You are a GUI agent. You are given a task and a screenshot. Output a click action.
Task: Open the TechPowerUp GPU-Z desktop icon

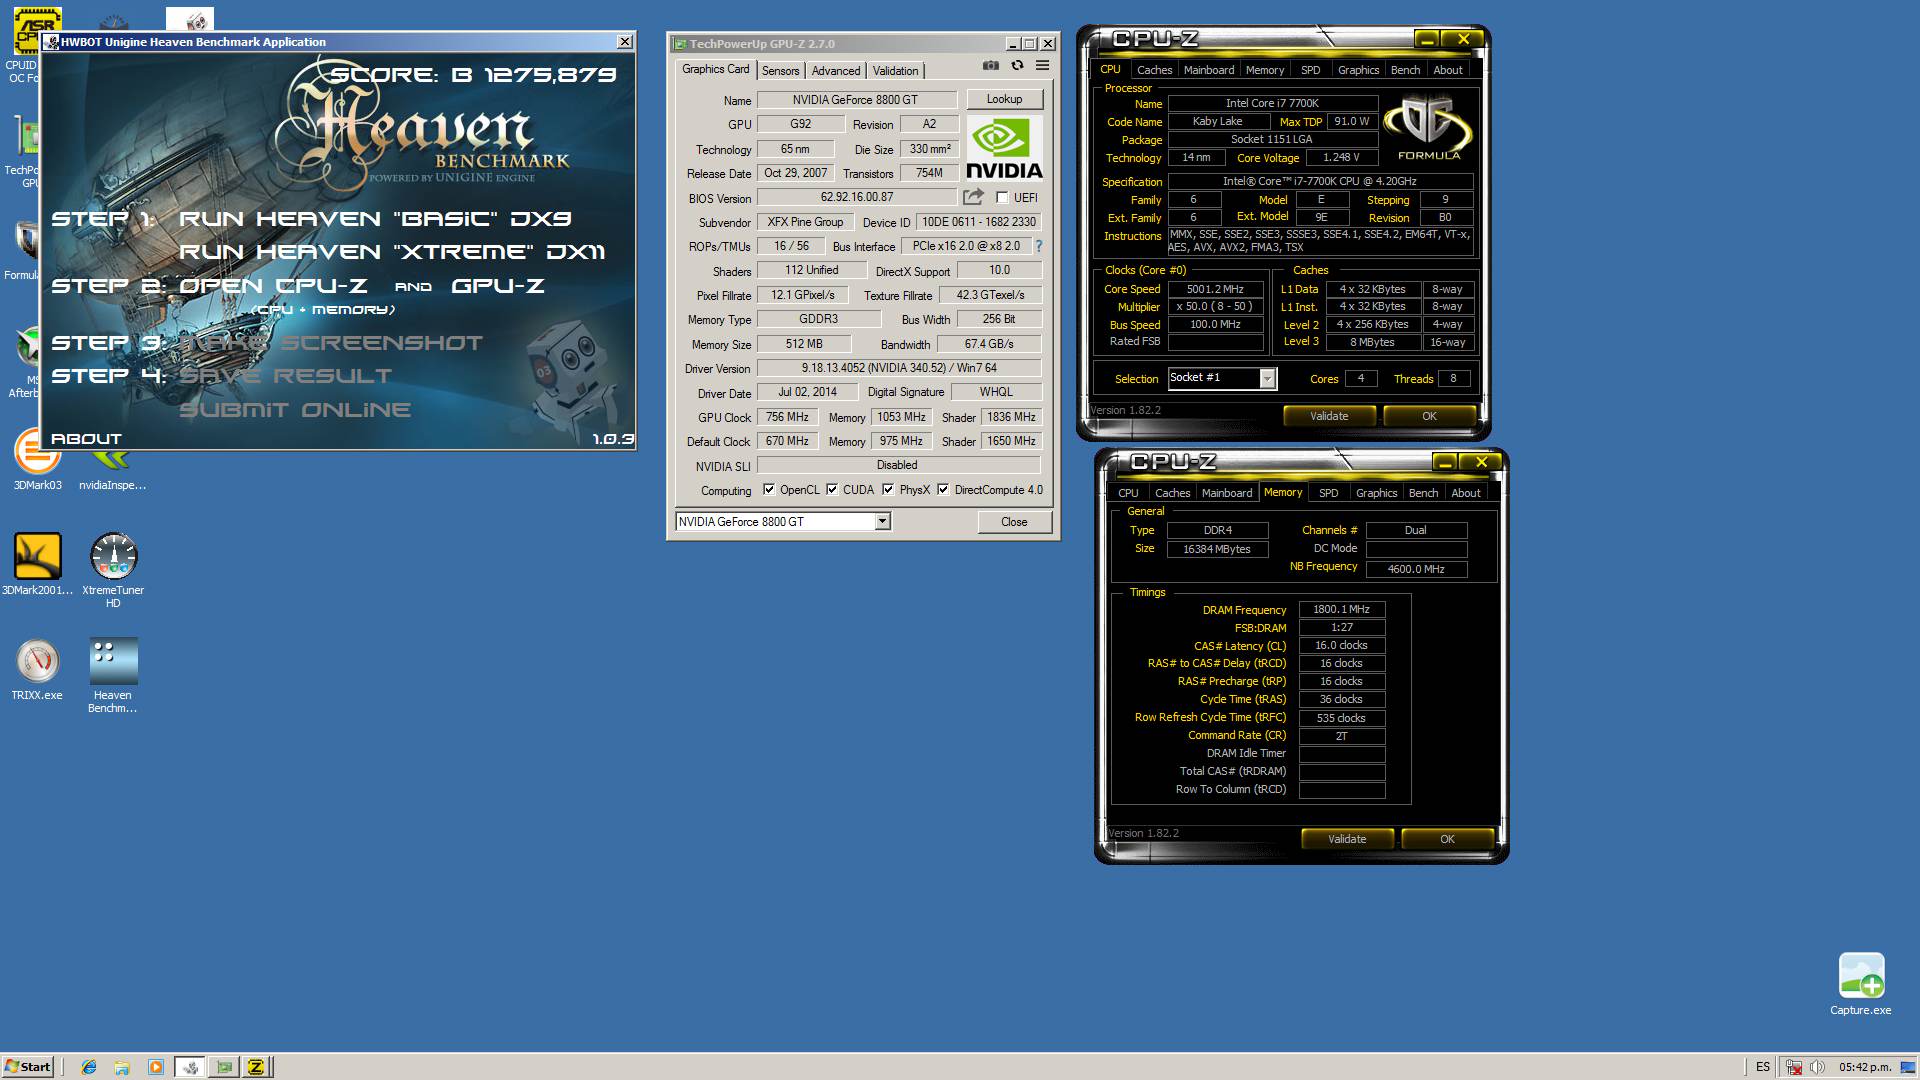[22, 150]
